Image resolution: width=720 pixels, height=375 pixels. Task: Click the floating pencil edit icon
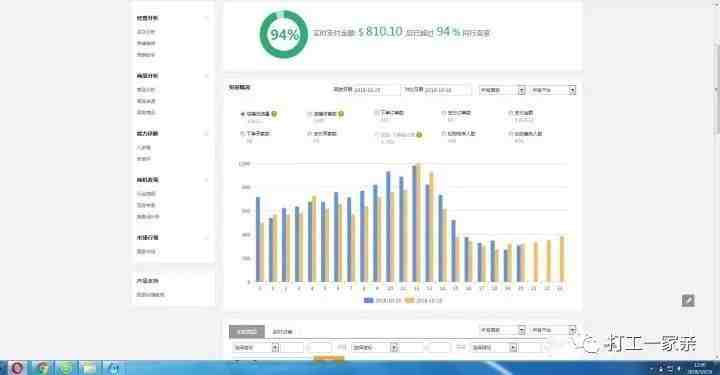[688, 301]
